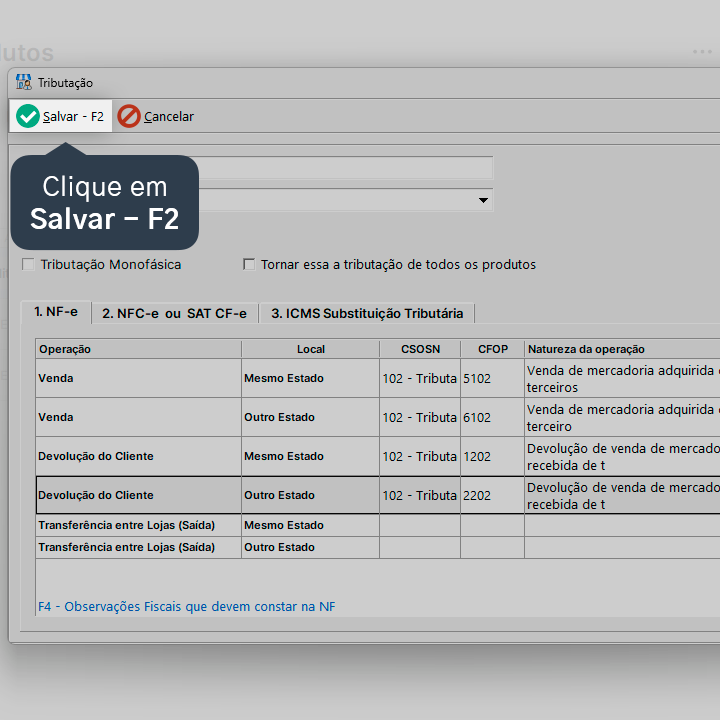
Task: Expand the dropdown arrow below the text field
Action: coord(483,200)
